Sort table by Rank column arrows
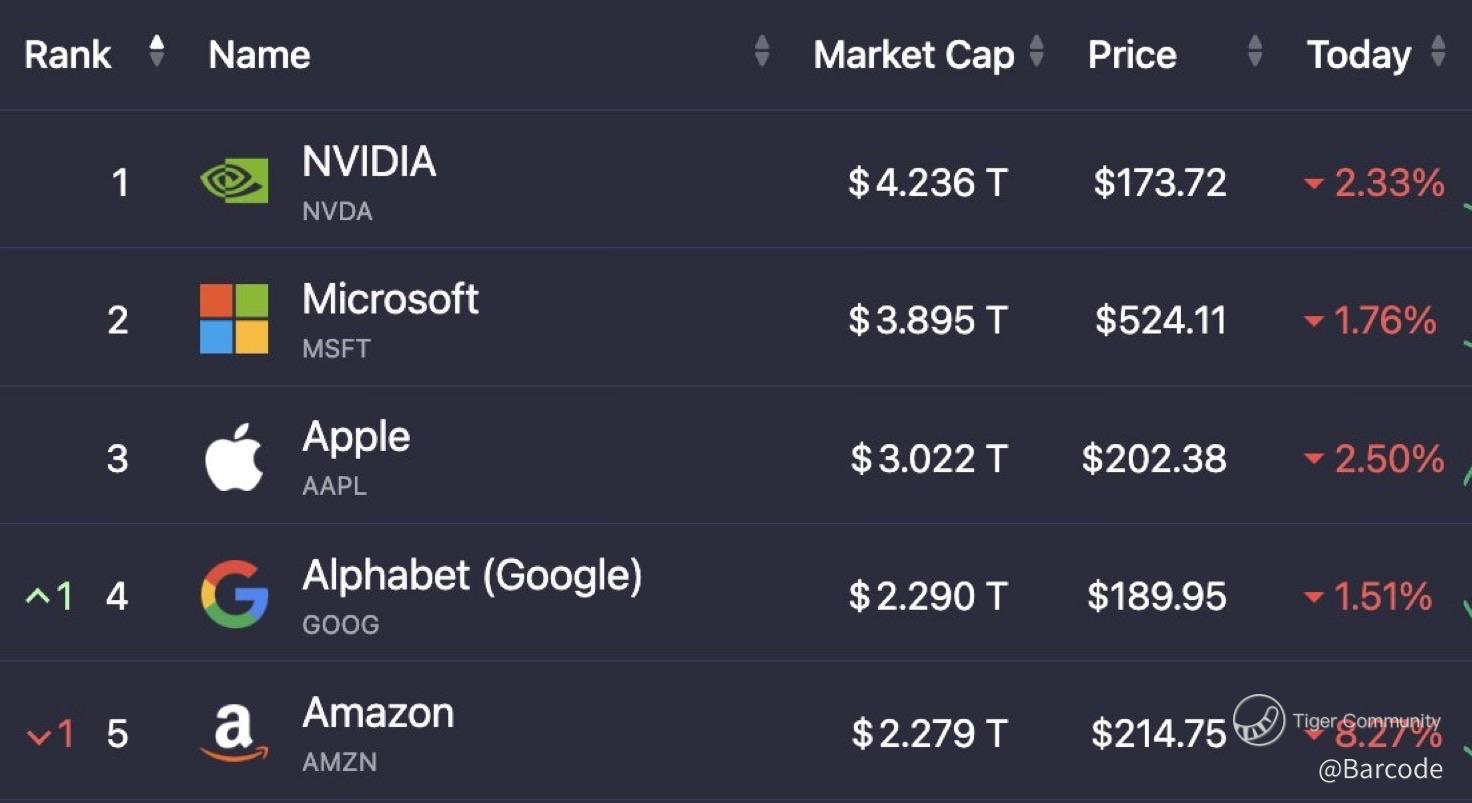Image resolution: width=1472 pixels, height=803 pixels. [x=156, y=51]
